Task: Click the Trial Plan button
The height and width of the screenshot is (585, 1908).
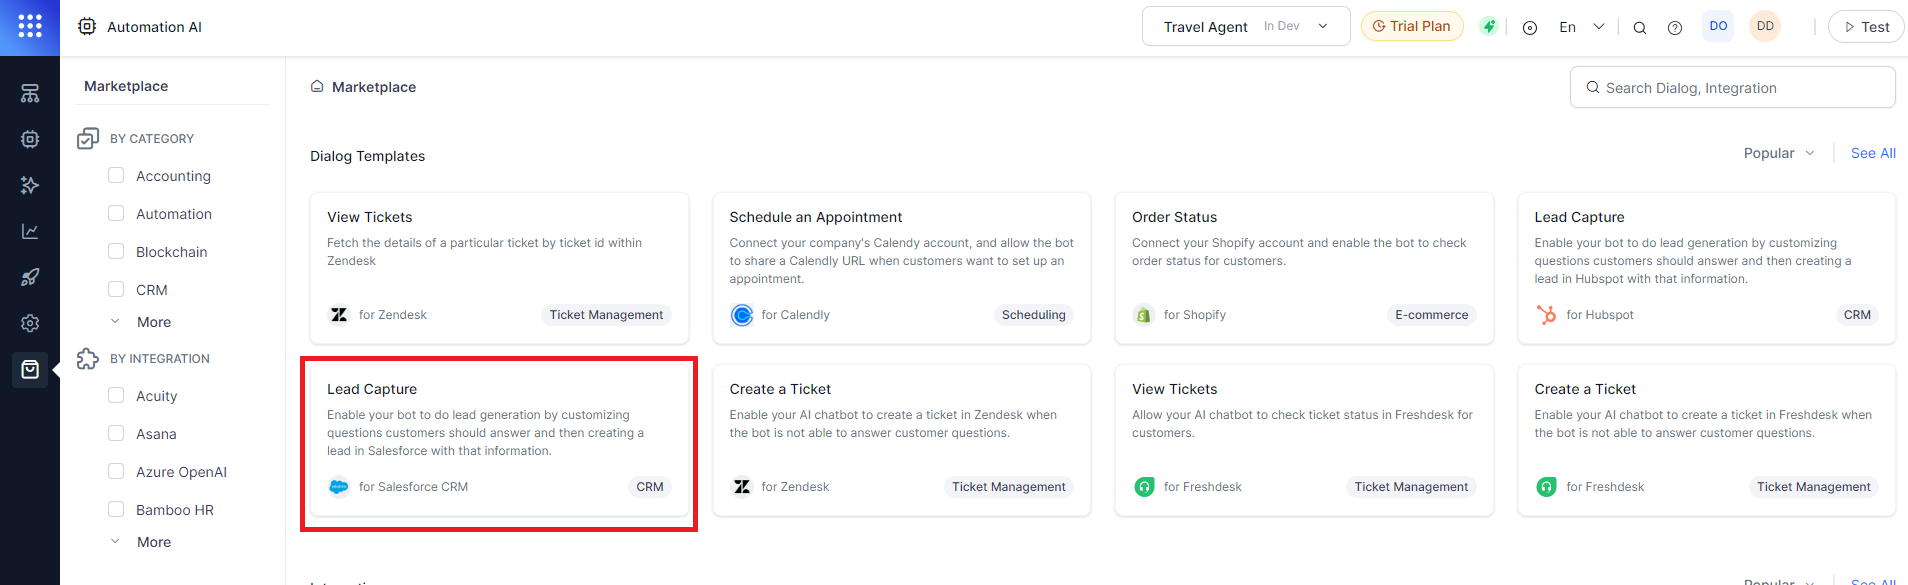Action: pos(1411,27)
